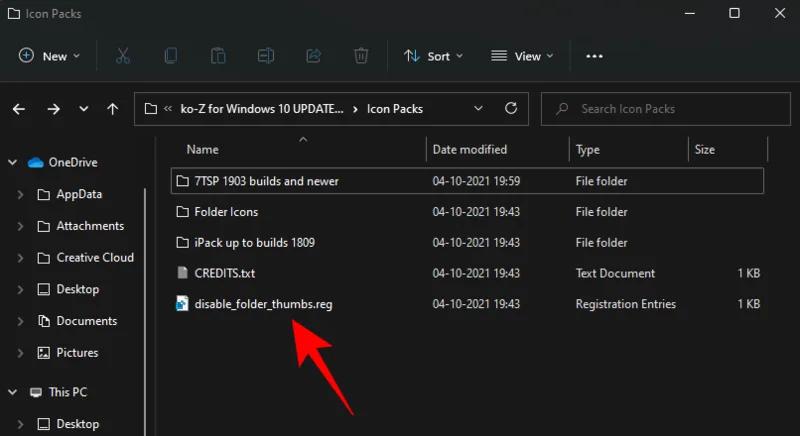This screenshot has width=800, height=436.
Task: Open address bar history dropdown
Action: tap(478, 108)
